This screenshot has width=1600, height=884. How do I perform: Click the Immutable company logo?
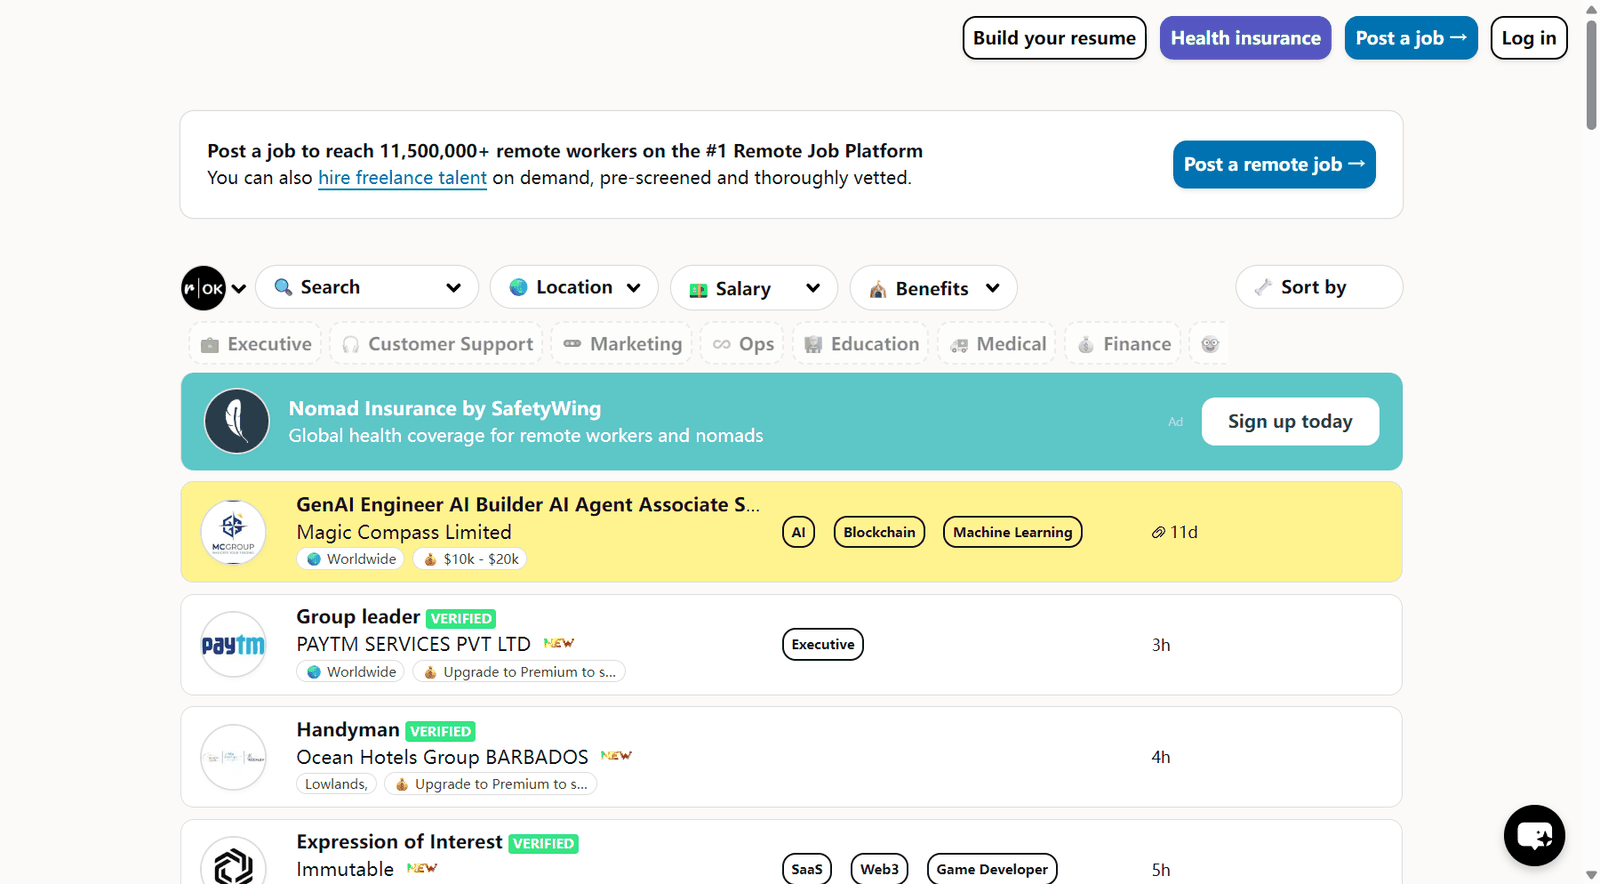[233, 862]
